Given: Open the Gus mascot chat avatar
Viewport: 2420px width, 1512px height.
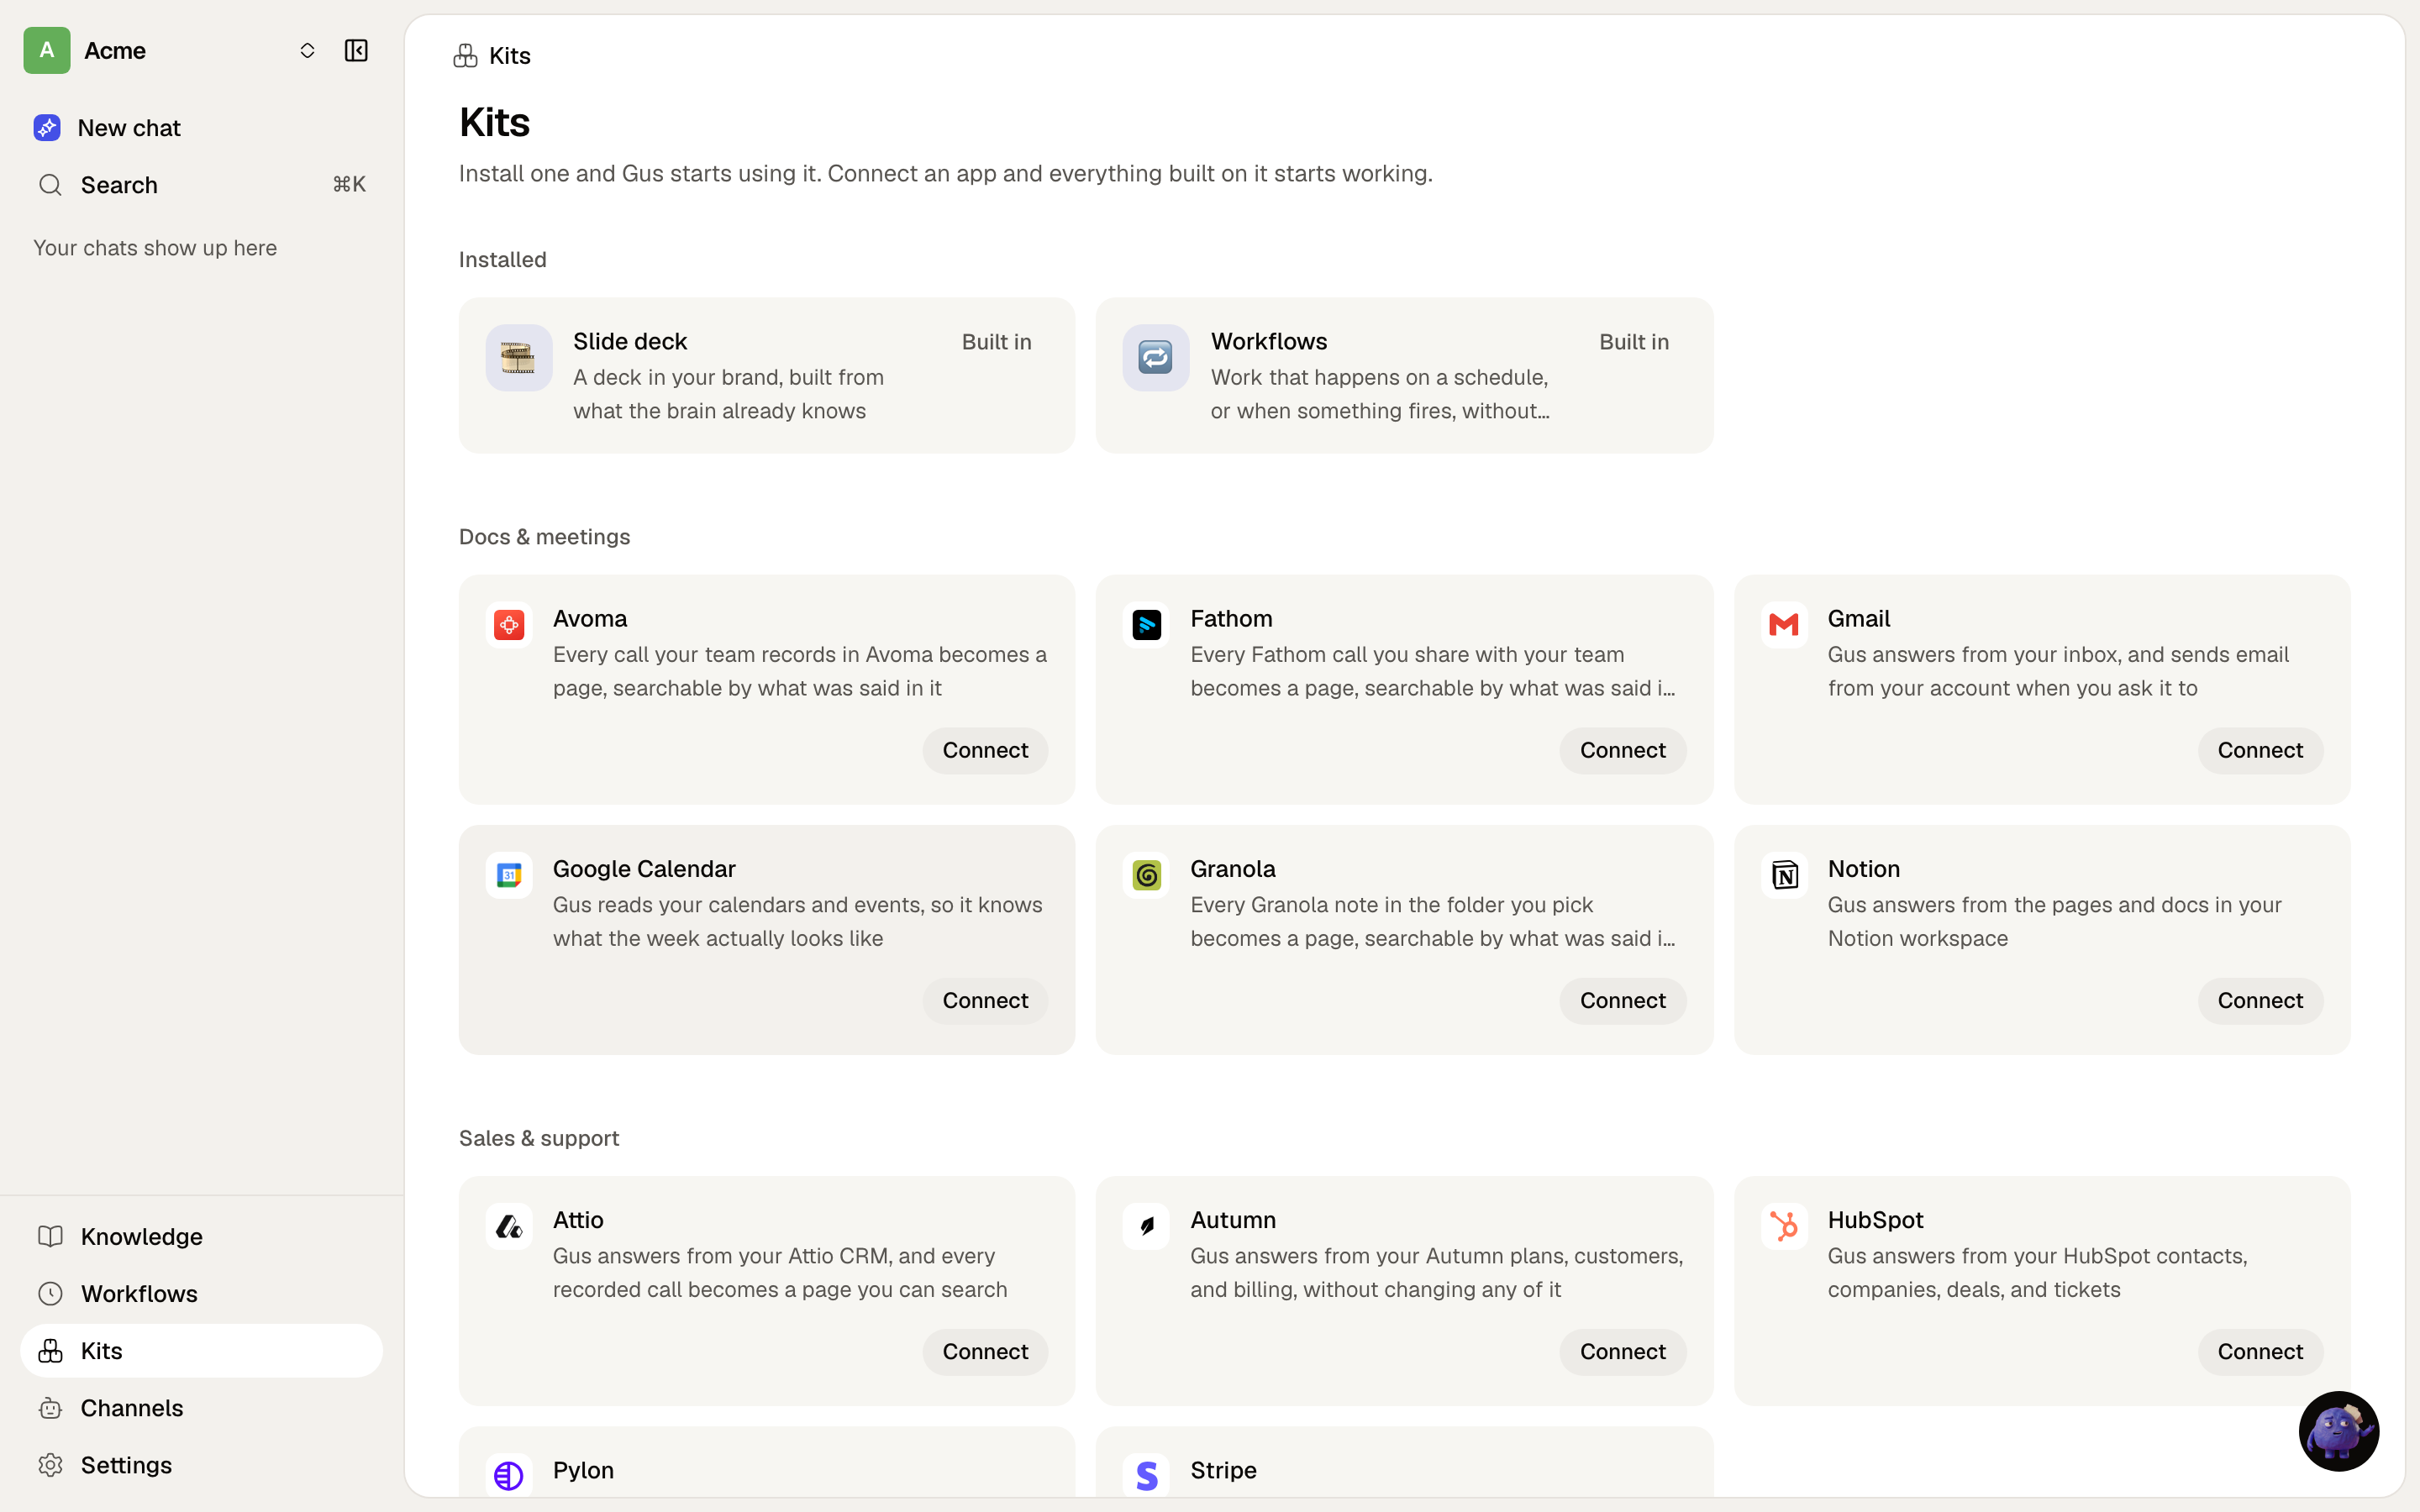Looking at the screenshot, I should click(x=2338, y=1431).
